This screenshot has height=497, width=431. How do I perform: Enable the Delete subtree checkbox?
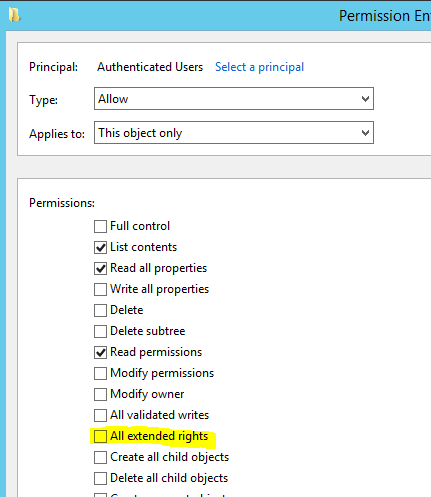pos(100,331)
